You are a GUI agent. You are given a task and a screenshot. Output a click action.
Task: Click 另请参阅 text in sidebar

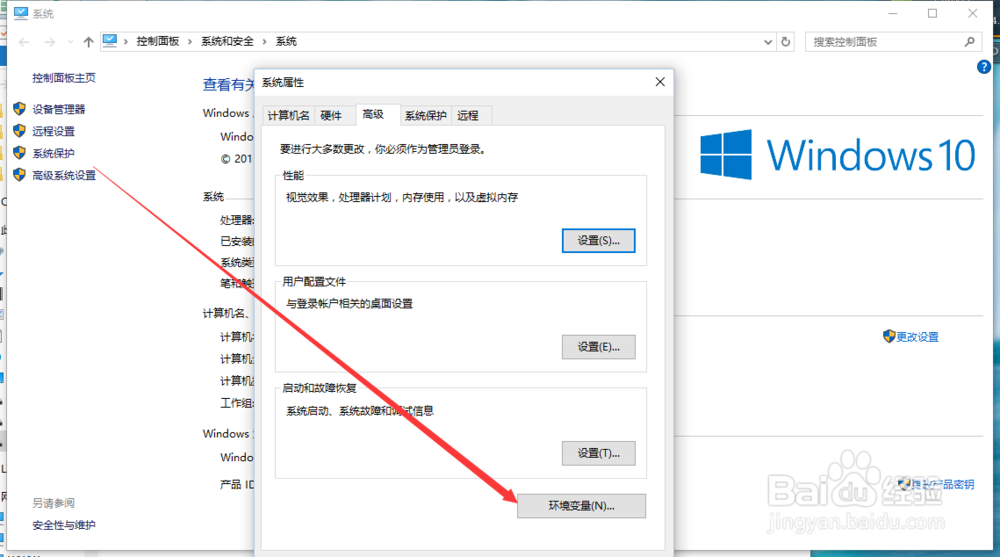[54, 503]
